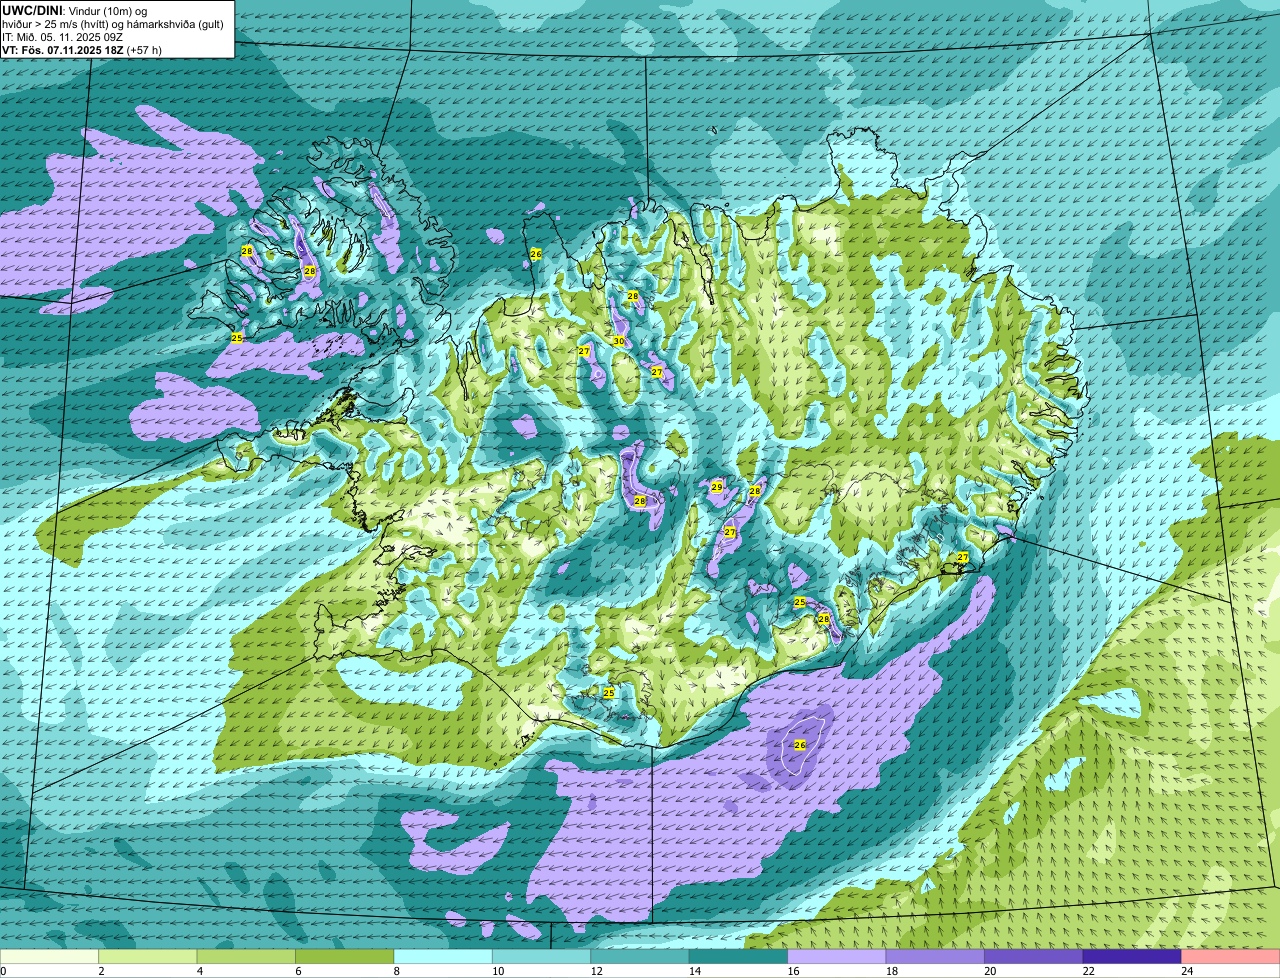Pick the dark teal 14–16 m/s legend swatch
Viewport: 1280px width, 978px height.
pos(739,957)
